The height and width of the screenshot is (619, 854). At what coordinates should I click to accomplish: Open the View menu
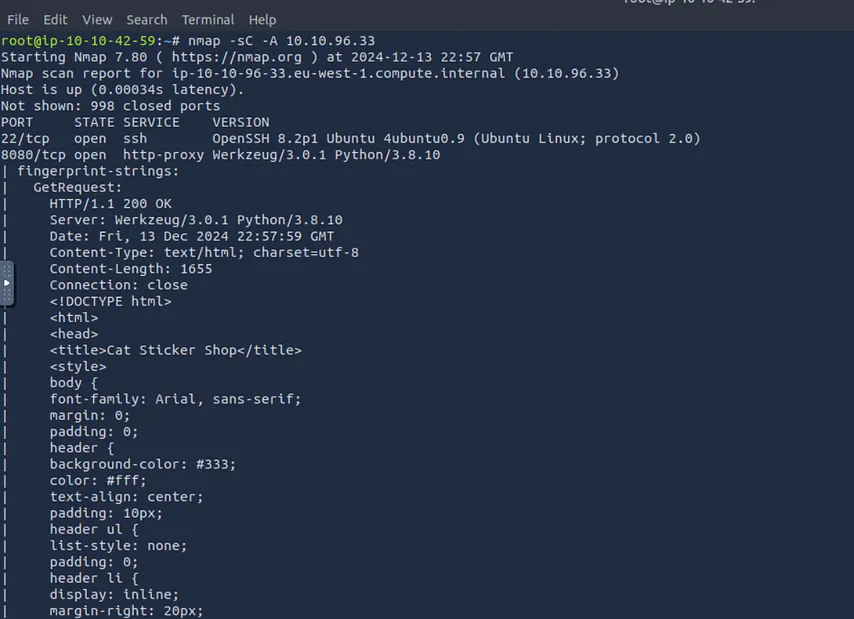[x=97, y=20]
